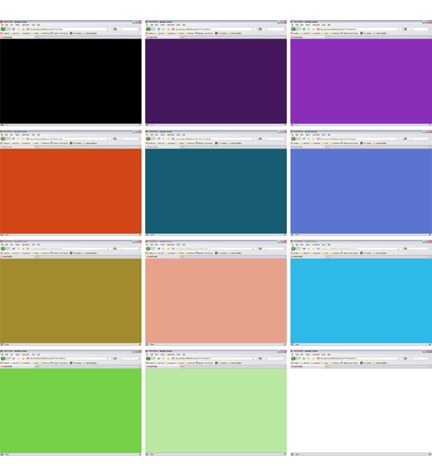The height and width of the screenshot is (476, 432).
Task: Go back using green arrow in black-page window
Action: (x=3, y=29)
